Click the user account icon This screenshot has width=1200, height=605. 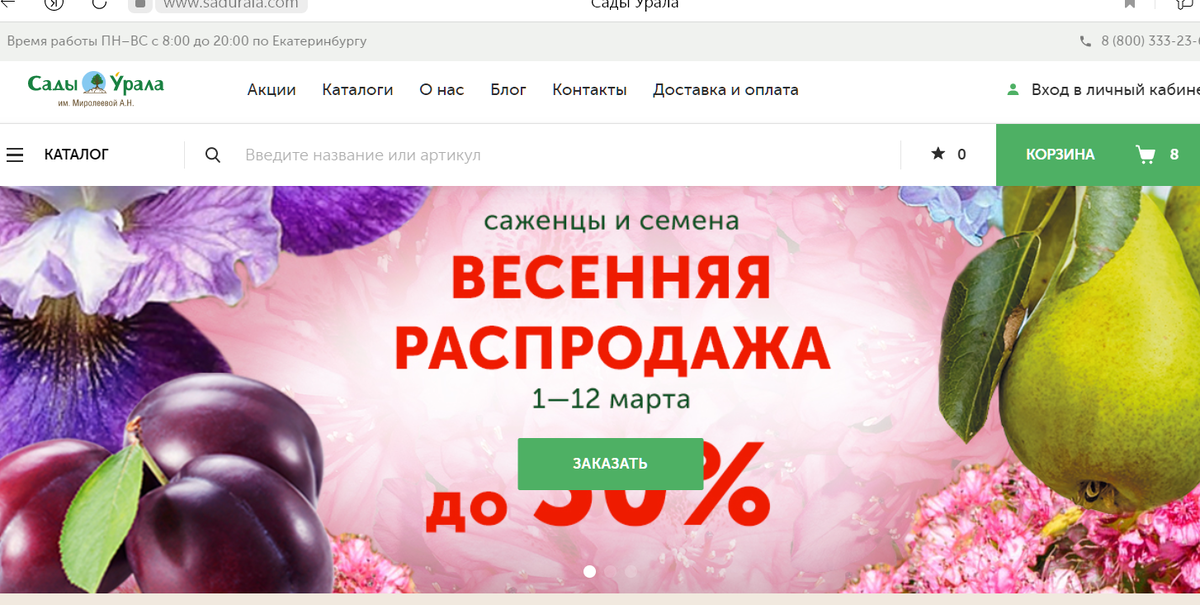tap(1012, 90)
